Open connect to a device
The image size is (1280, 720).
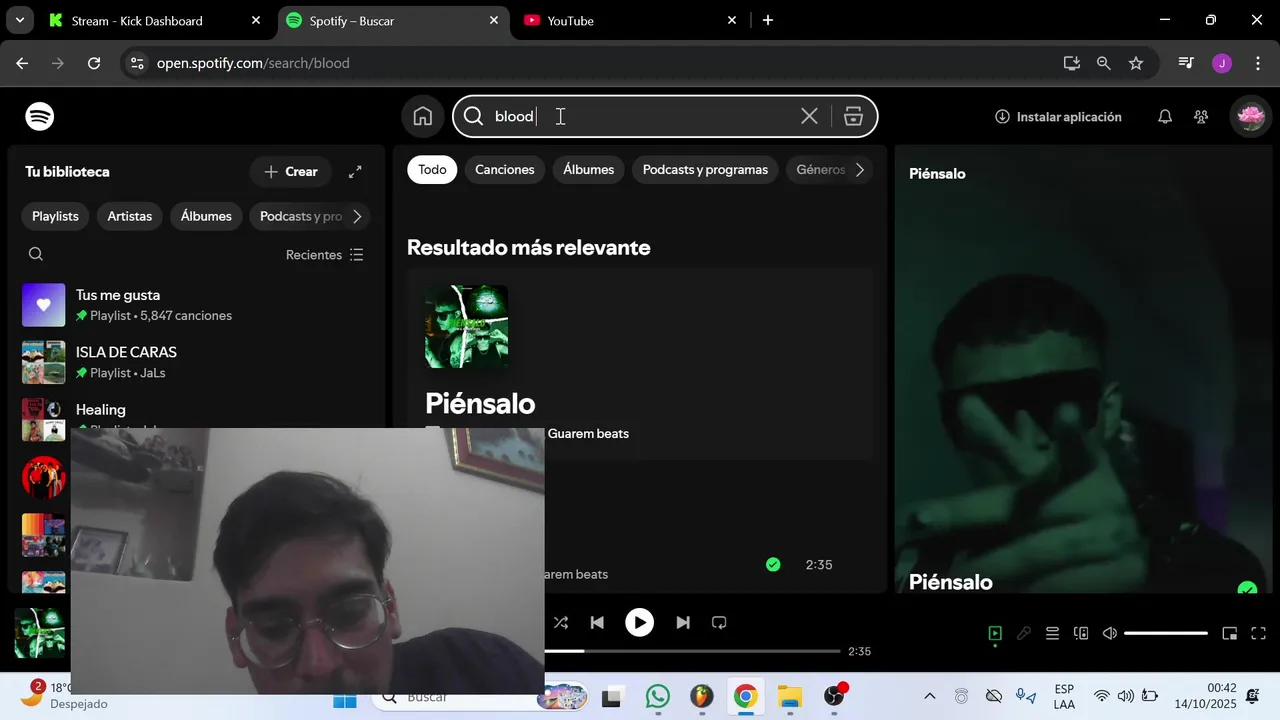click(x=1081, y=633)
